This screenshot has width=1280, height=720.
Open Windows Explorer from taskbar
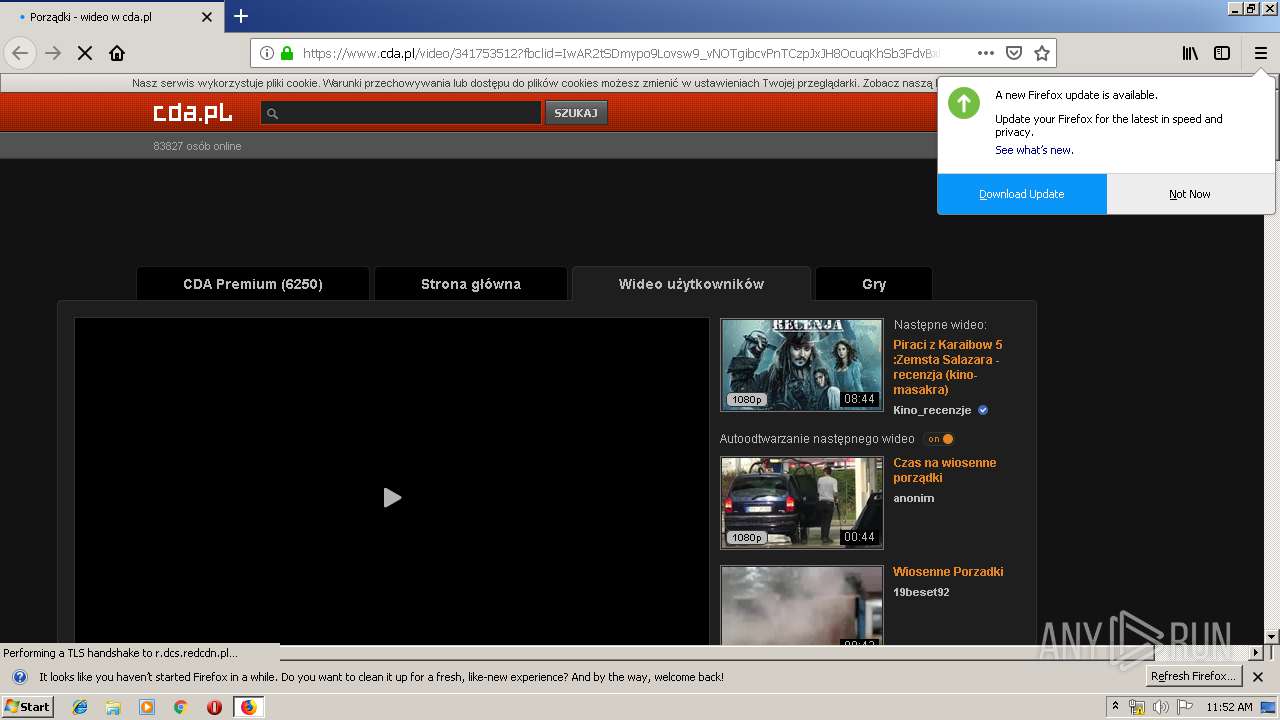[x=113, y=707]
